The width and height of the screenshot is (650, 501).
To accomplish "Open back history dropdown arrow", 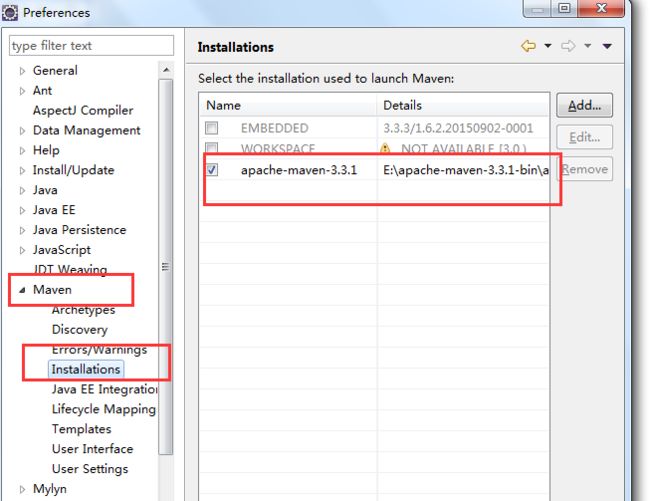I will (x=548, y=46).
